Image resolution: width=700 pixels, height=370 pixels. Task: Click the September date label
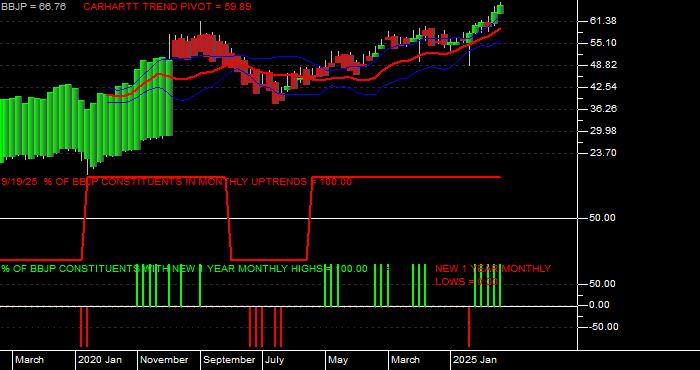[229, 360]
